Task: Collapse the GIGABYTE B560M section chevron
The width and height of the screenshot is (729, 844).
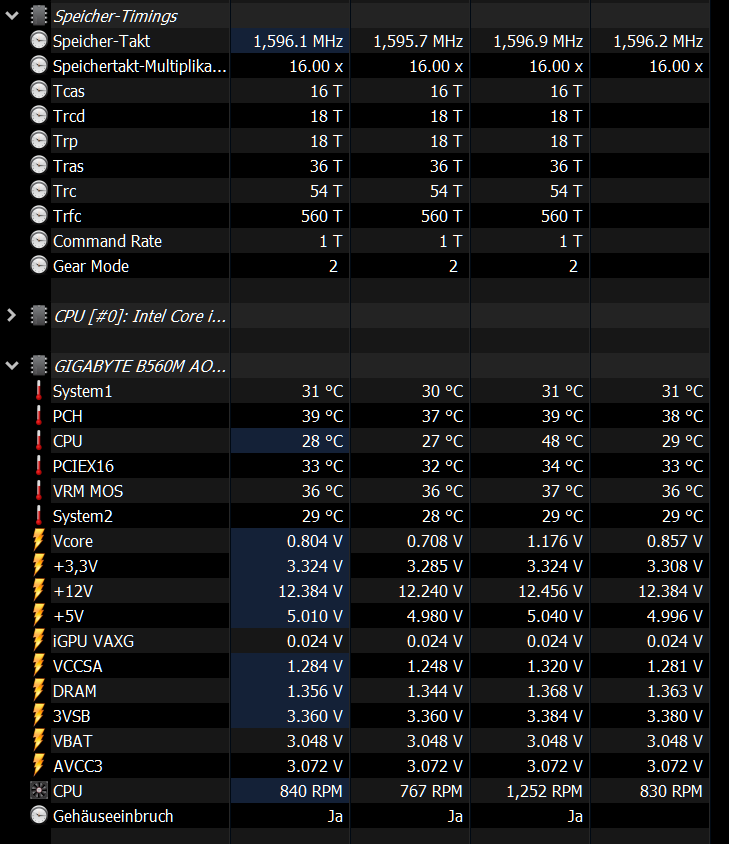Action: pyautogui.click(x=12, y=366)
